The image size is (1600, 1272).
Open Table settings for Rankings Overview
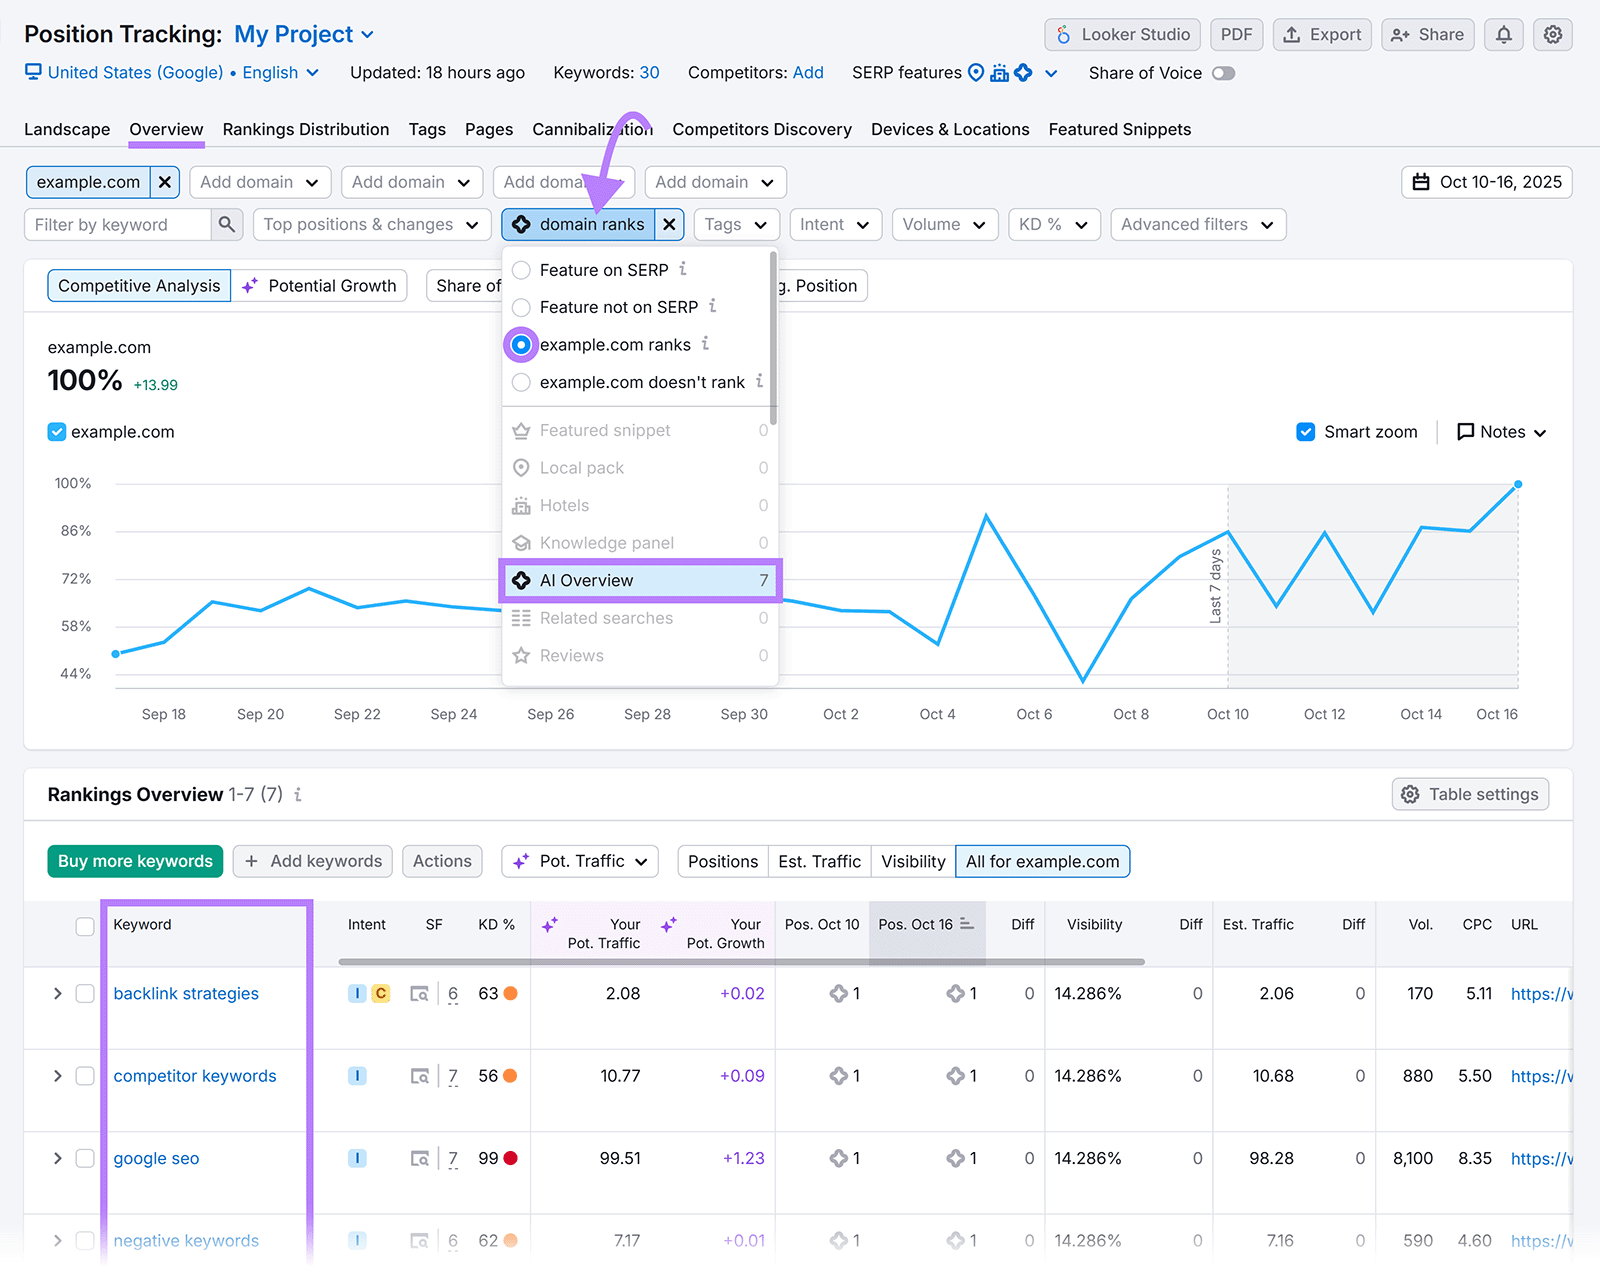[1469, 793]
